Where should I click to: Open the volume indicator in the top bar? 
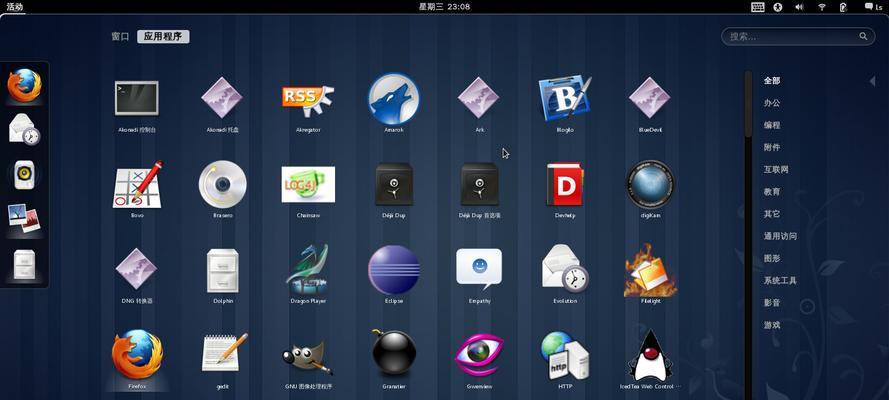(799, 7)
